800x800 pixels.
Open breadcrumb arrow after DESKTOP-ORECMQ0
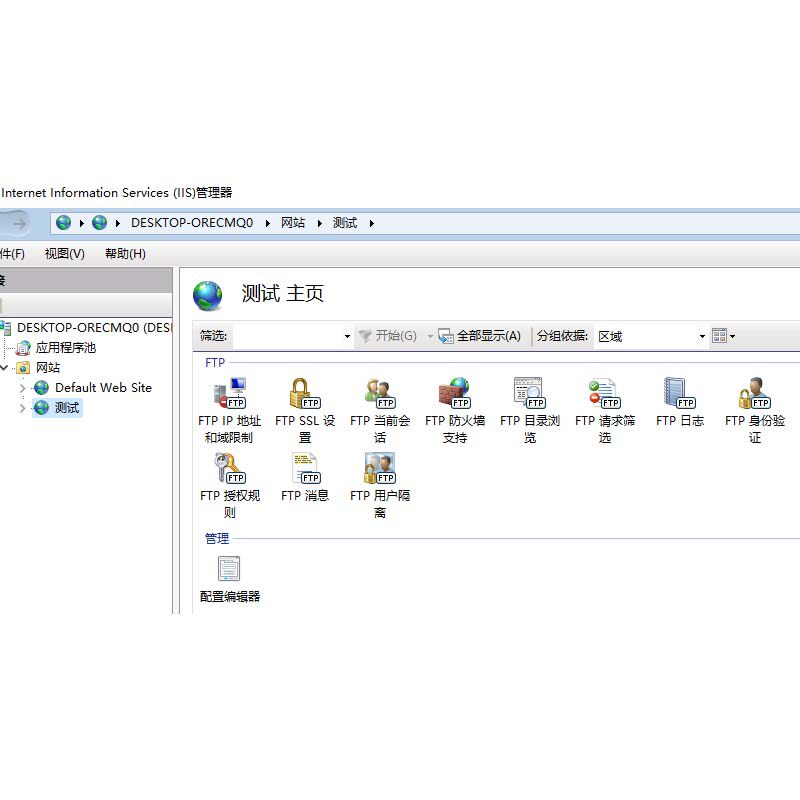click(x=267, y=223)
